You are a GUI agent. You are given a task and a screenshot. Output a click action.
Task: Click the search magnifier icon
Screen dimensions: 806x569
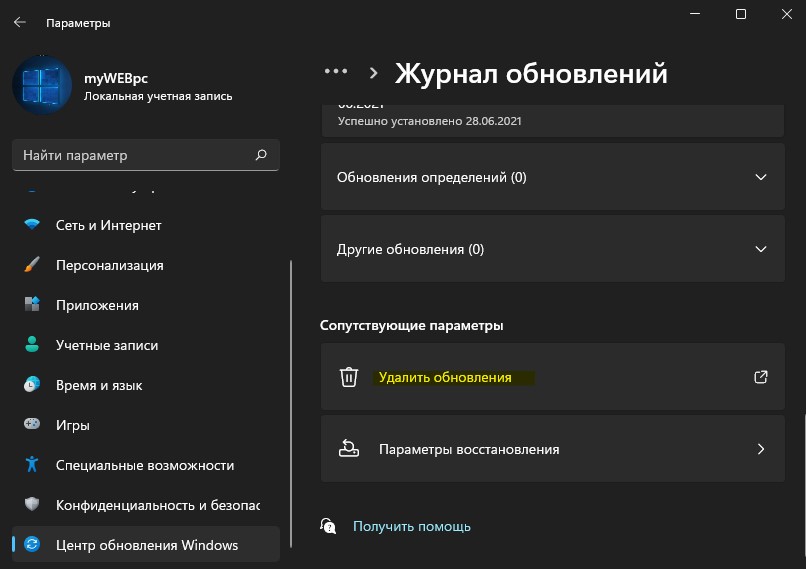[x=261, y=155]
